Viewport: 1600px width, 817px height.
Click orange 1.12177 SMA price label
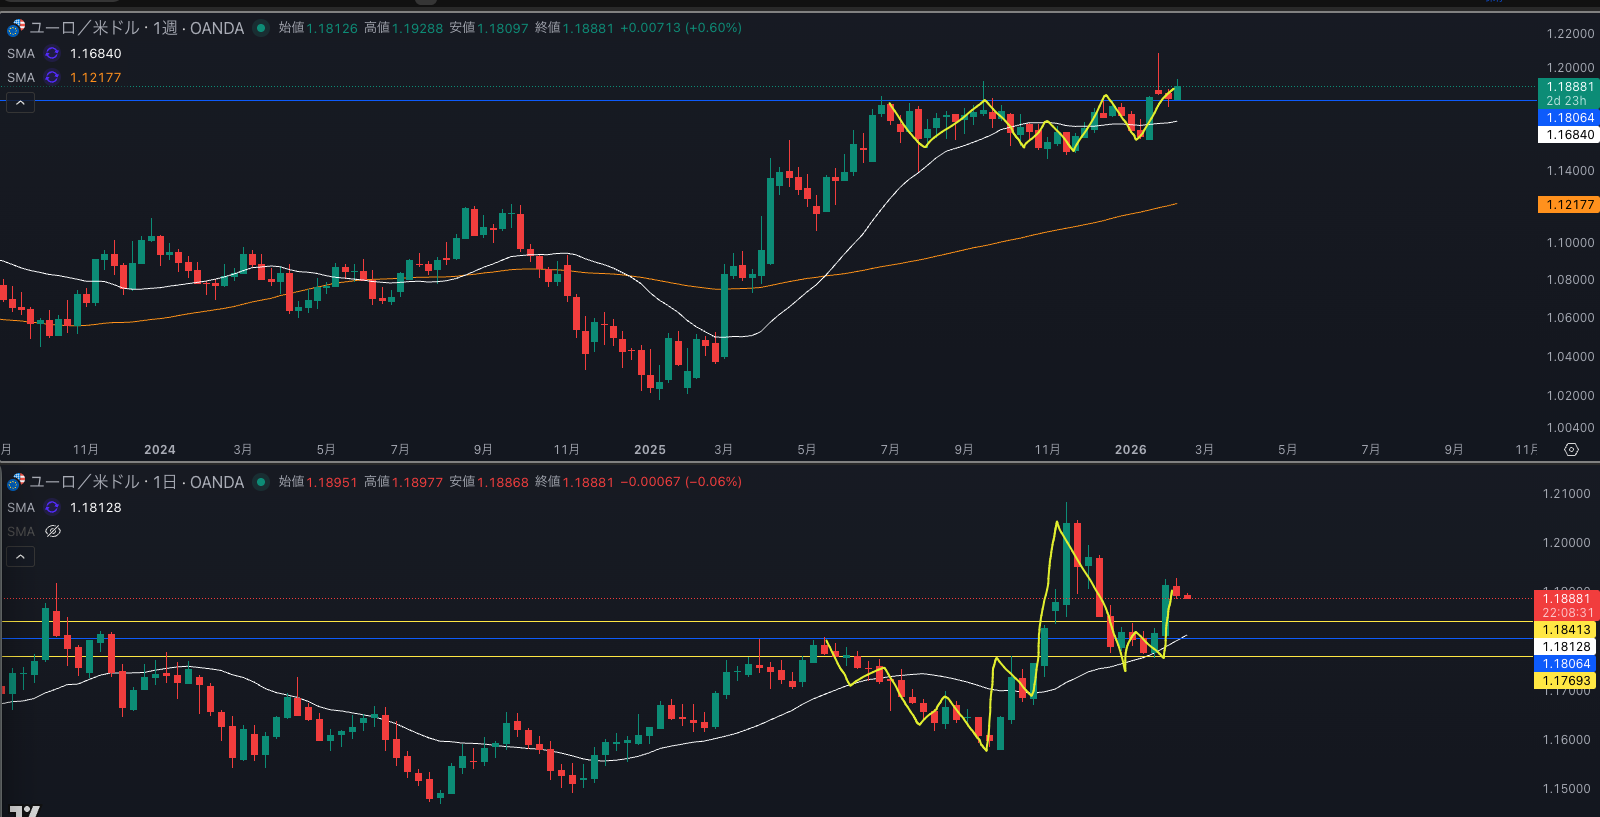click(x=1567, y=205)
